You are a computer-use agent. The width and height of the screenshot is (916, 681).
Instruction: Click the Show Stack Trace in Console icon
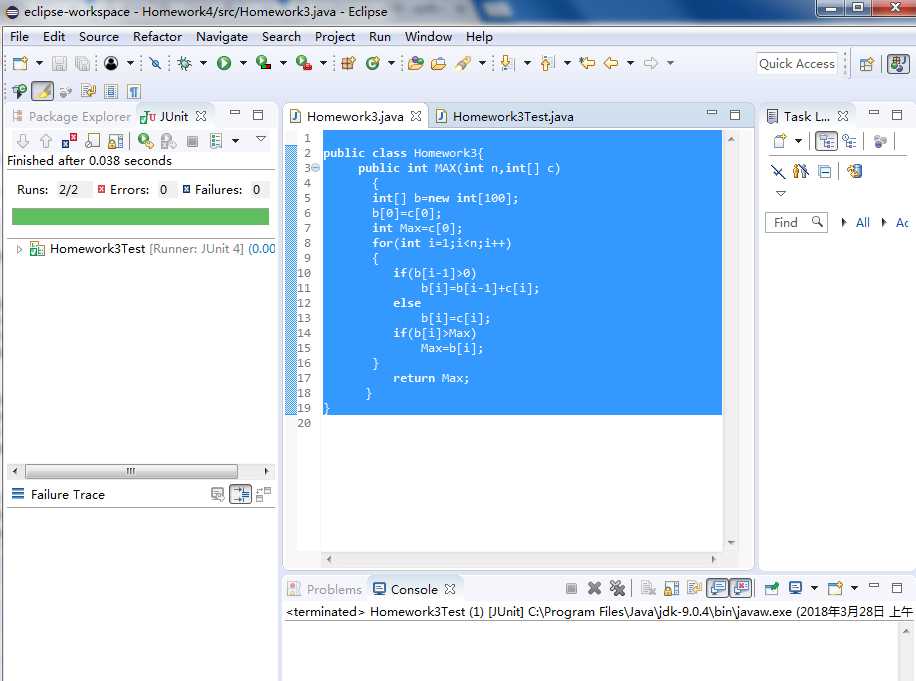tap(217, 495)
